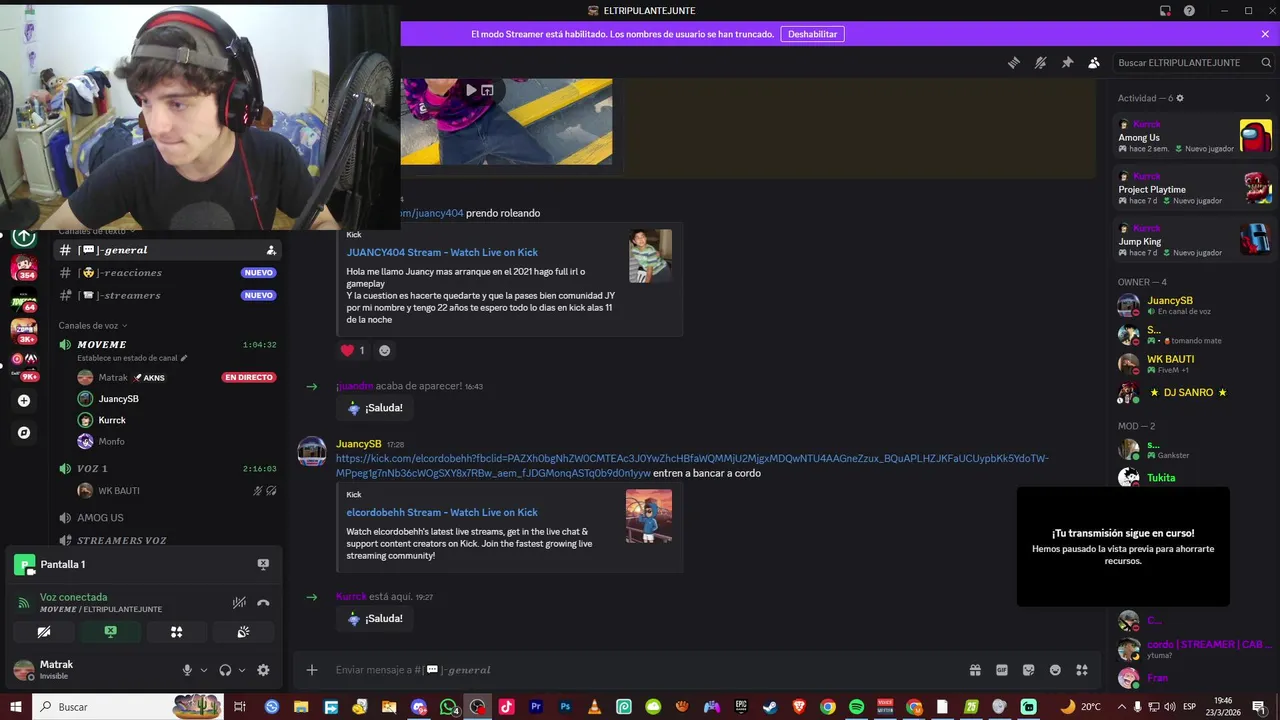Add a server with plus icon

coord(24,401)
